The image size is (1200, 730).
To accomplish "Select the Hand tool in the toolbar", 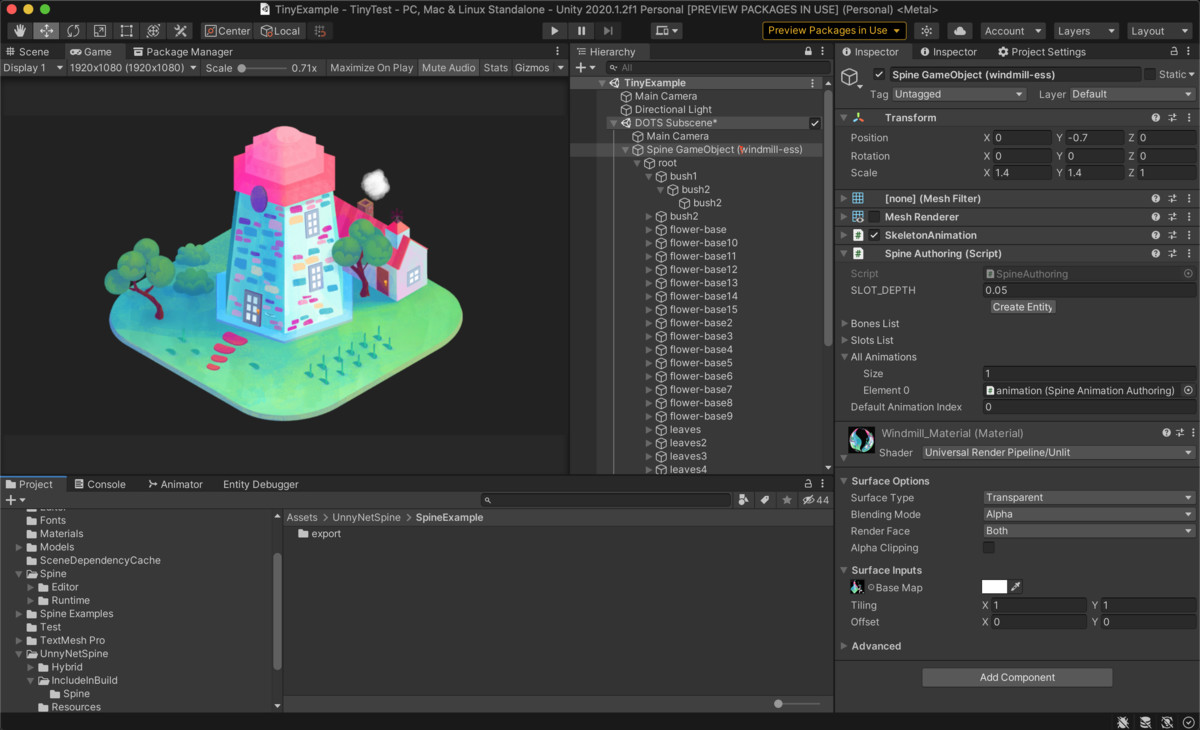I will 18,31.
